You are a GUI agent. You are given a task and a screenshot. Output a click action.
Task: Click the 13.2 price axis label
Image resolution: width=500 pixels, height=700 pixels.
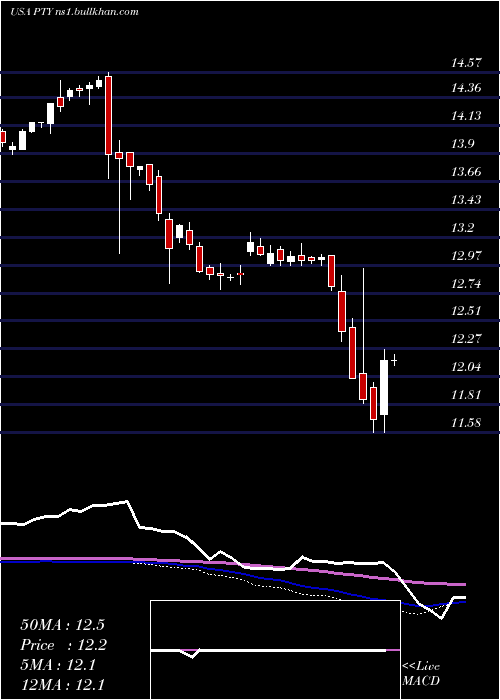pyautogui.click(x=464, y=228)
